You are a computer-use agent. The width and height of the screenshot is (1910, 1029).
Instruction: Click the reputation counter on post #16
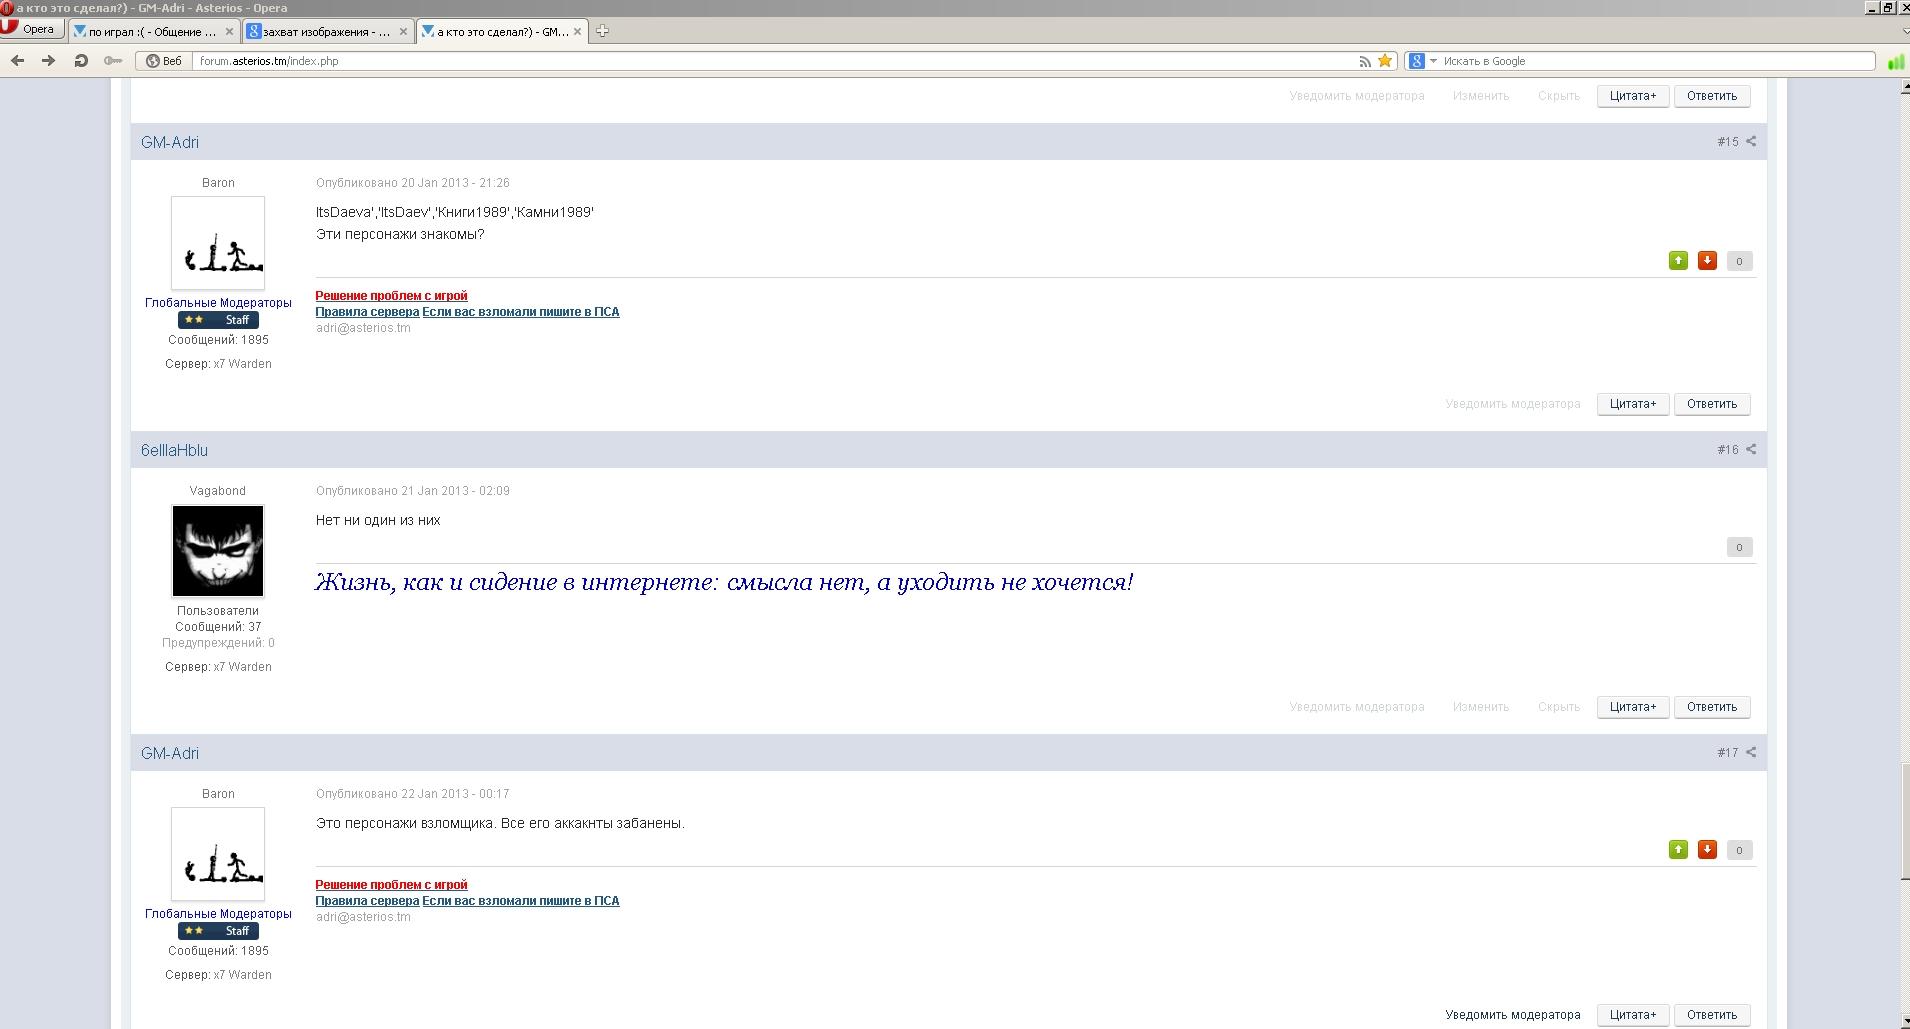click(1739, 547)
